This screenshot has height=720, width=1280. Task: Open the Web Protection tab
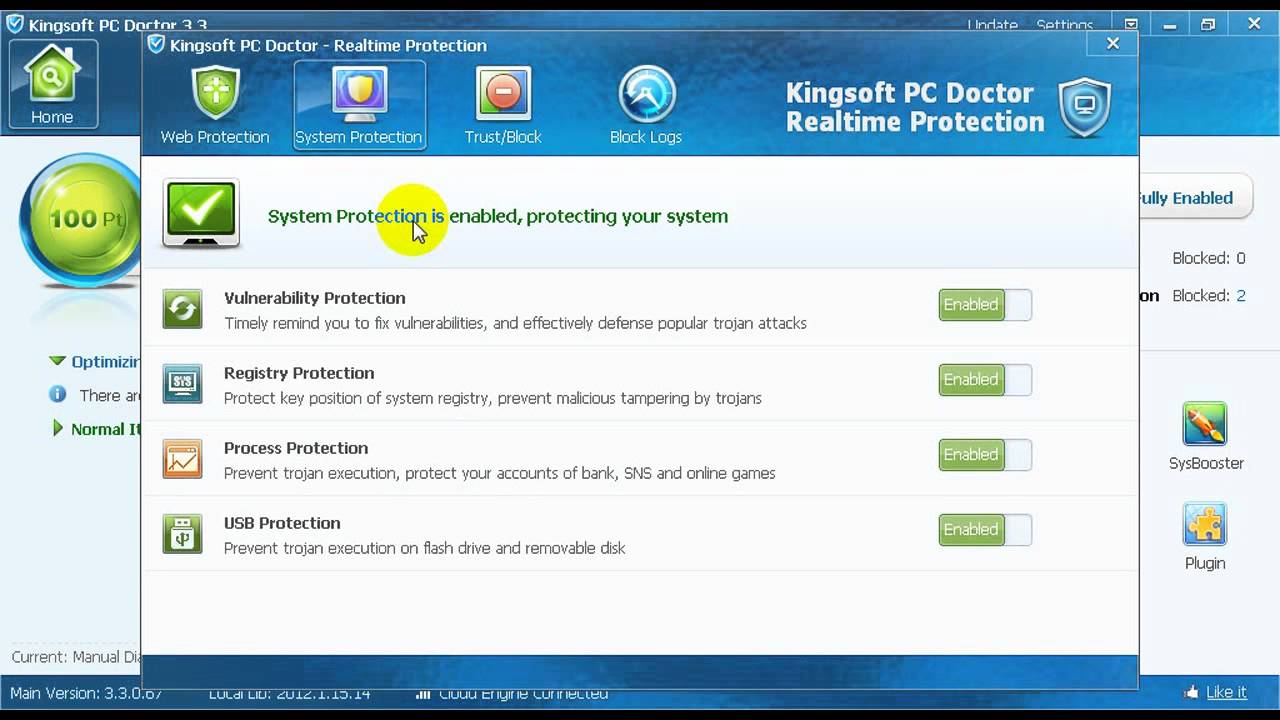[215, 106]
